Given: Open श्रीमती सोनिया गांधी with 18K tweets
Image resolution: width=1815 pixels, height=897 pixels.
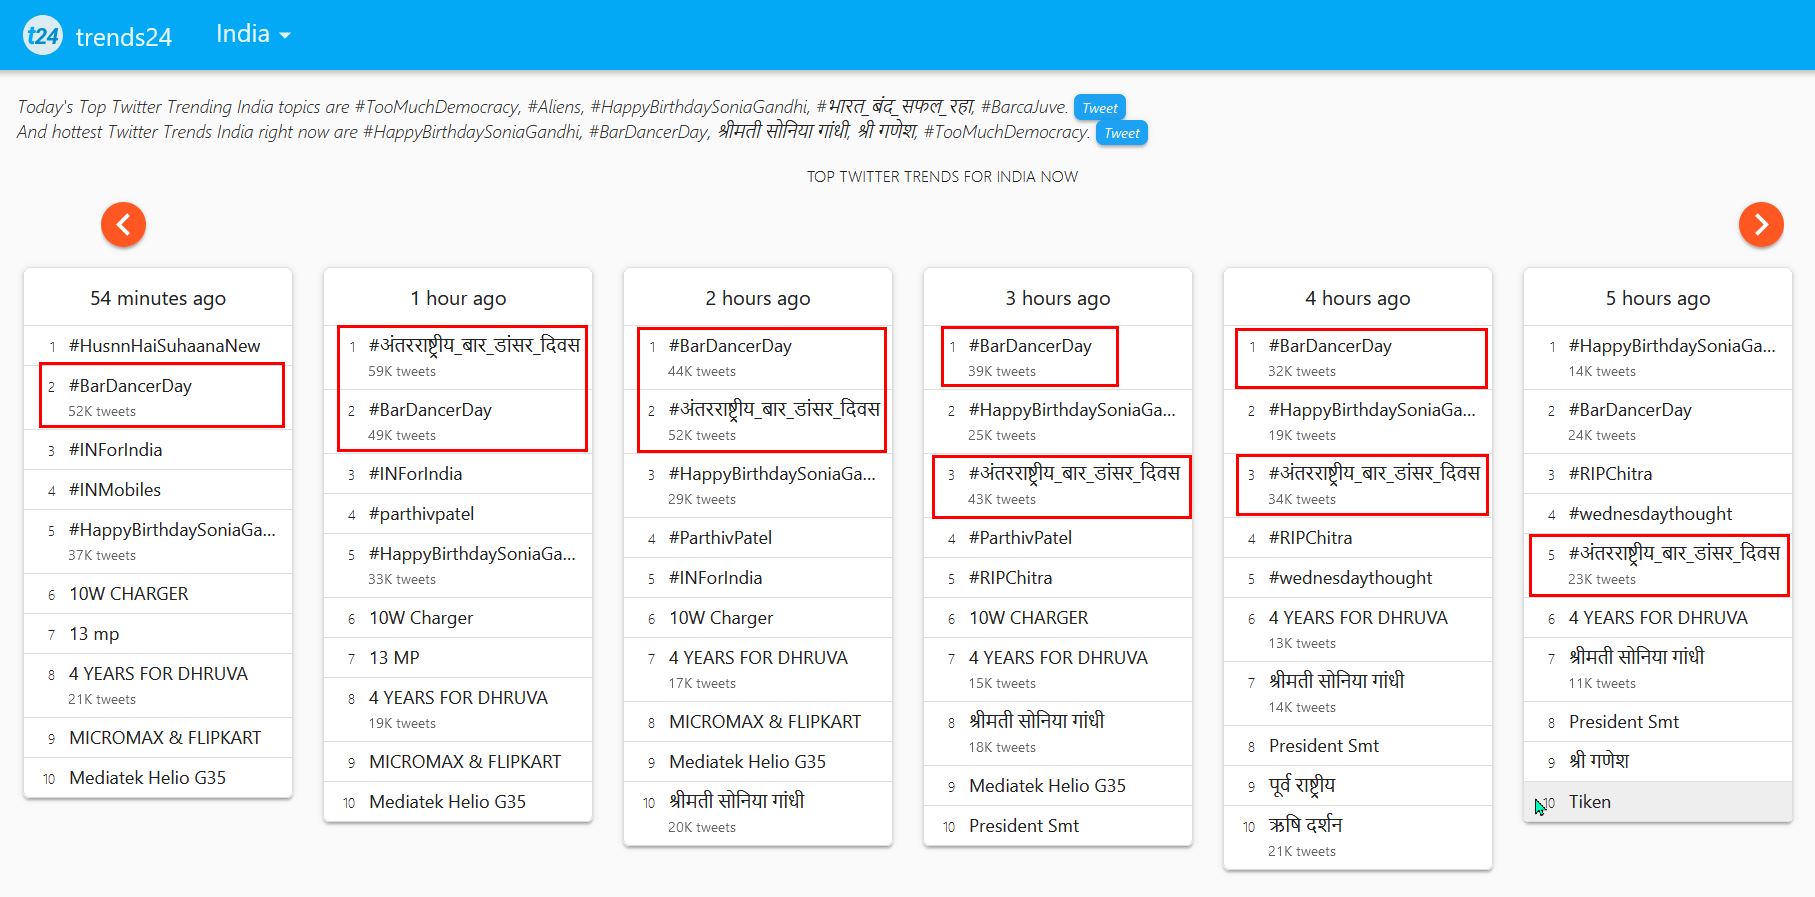Looking at the screenshot, I should [x=1036, y=721].
